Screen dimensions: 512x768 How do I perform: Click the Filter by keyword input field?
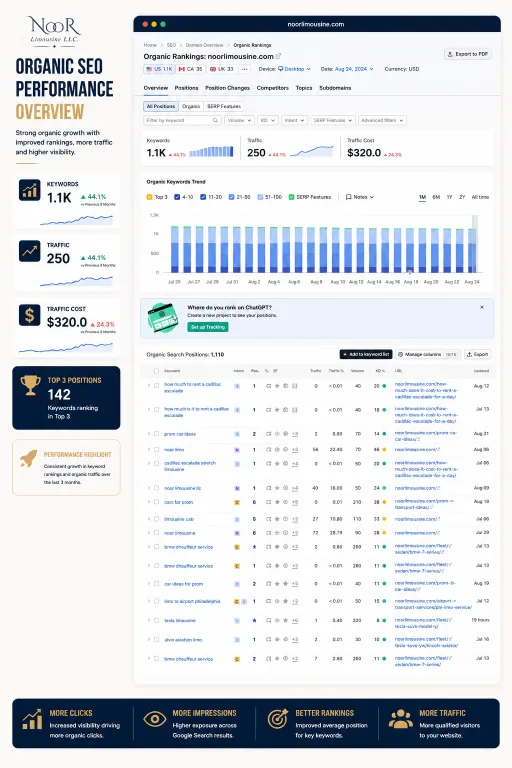point(182,120)
